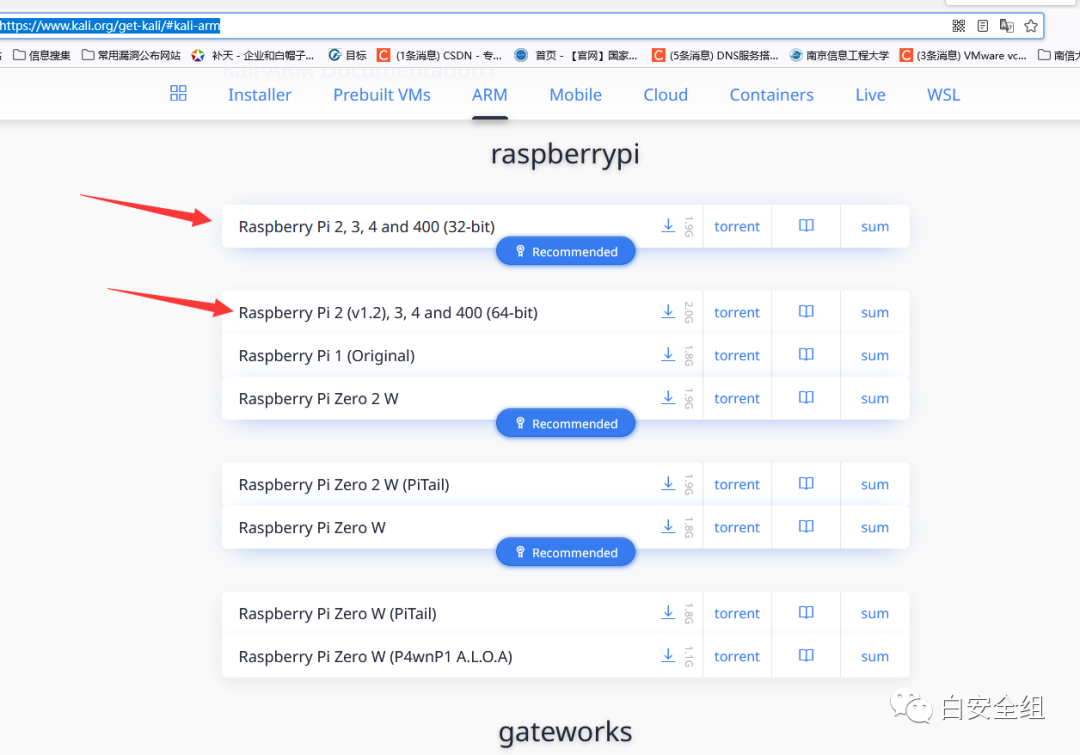Go to the Cloud tab

coord(665,95)
